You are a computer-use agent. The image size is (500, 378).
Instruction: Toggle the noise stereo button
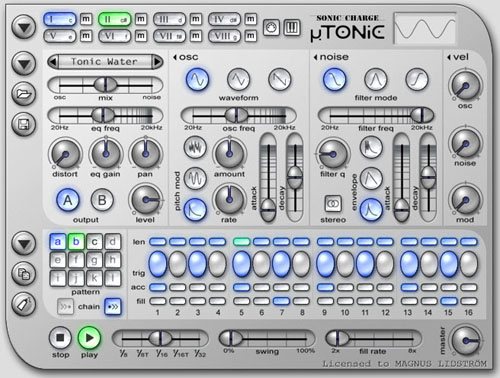(x=333, y=203)
